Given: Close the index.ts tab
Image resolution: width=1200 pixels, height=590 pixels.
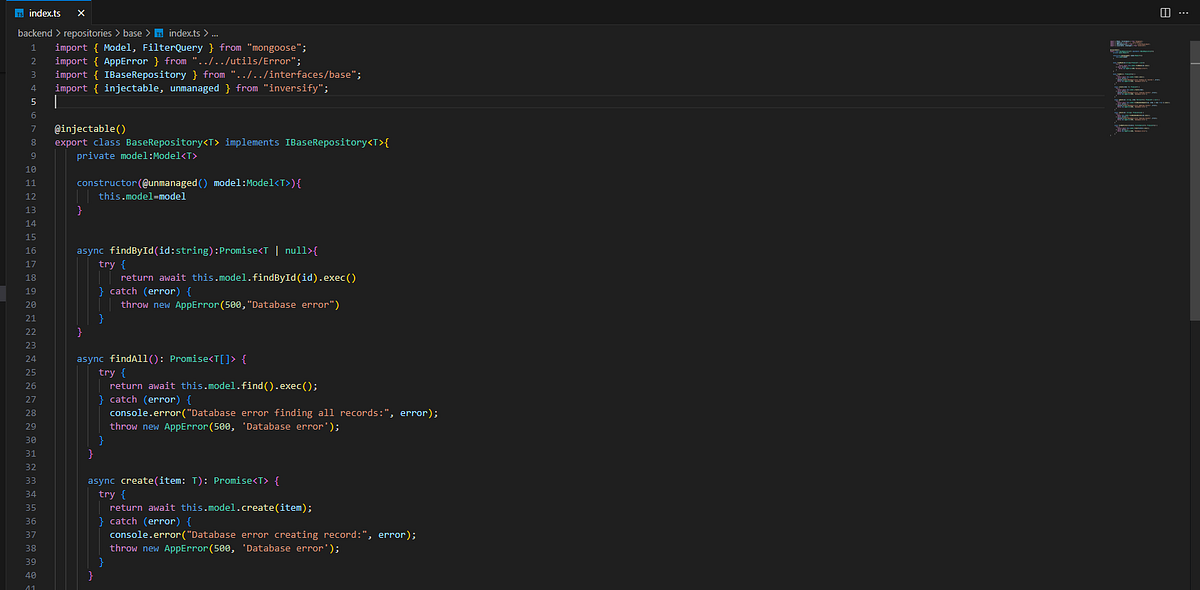Looking at the screenshot, I should click(x=83, y=14).
